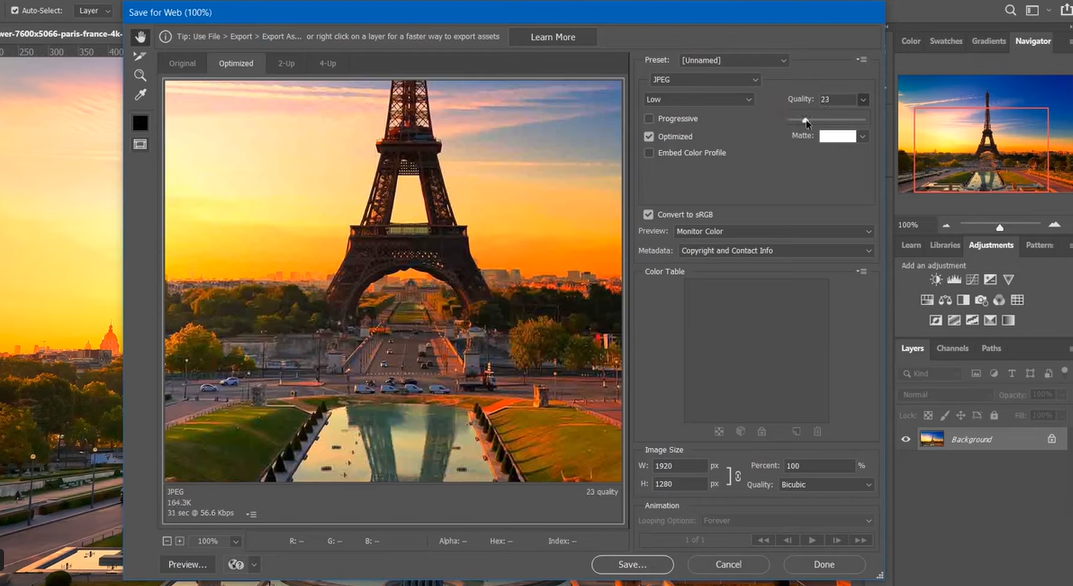Enable Embed Color Profile checkbox
1073x586 pixels.
click(649, 153)
